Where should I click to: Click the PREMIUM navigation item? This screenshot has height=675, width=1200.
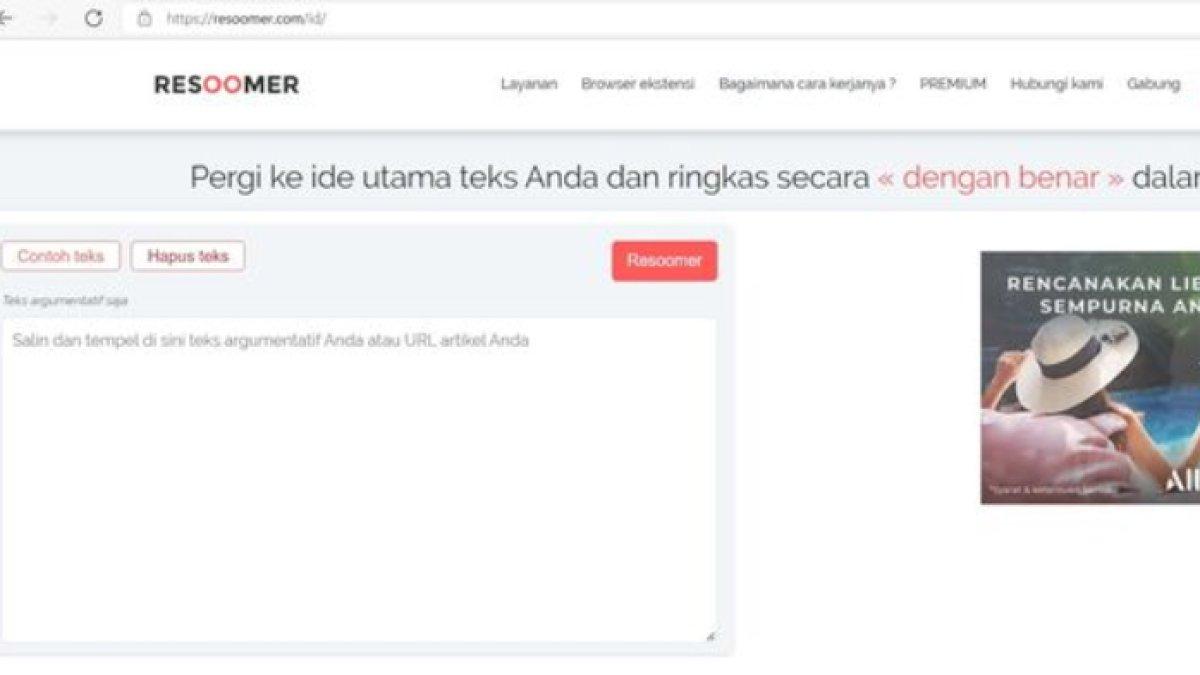click(951, 85)
